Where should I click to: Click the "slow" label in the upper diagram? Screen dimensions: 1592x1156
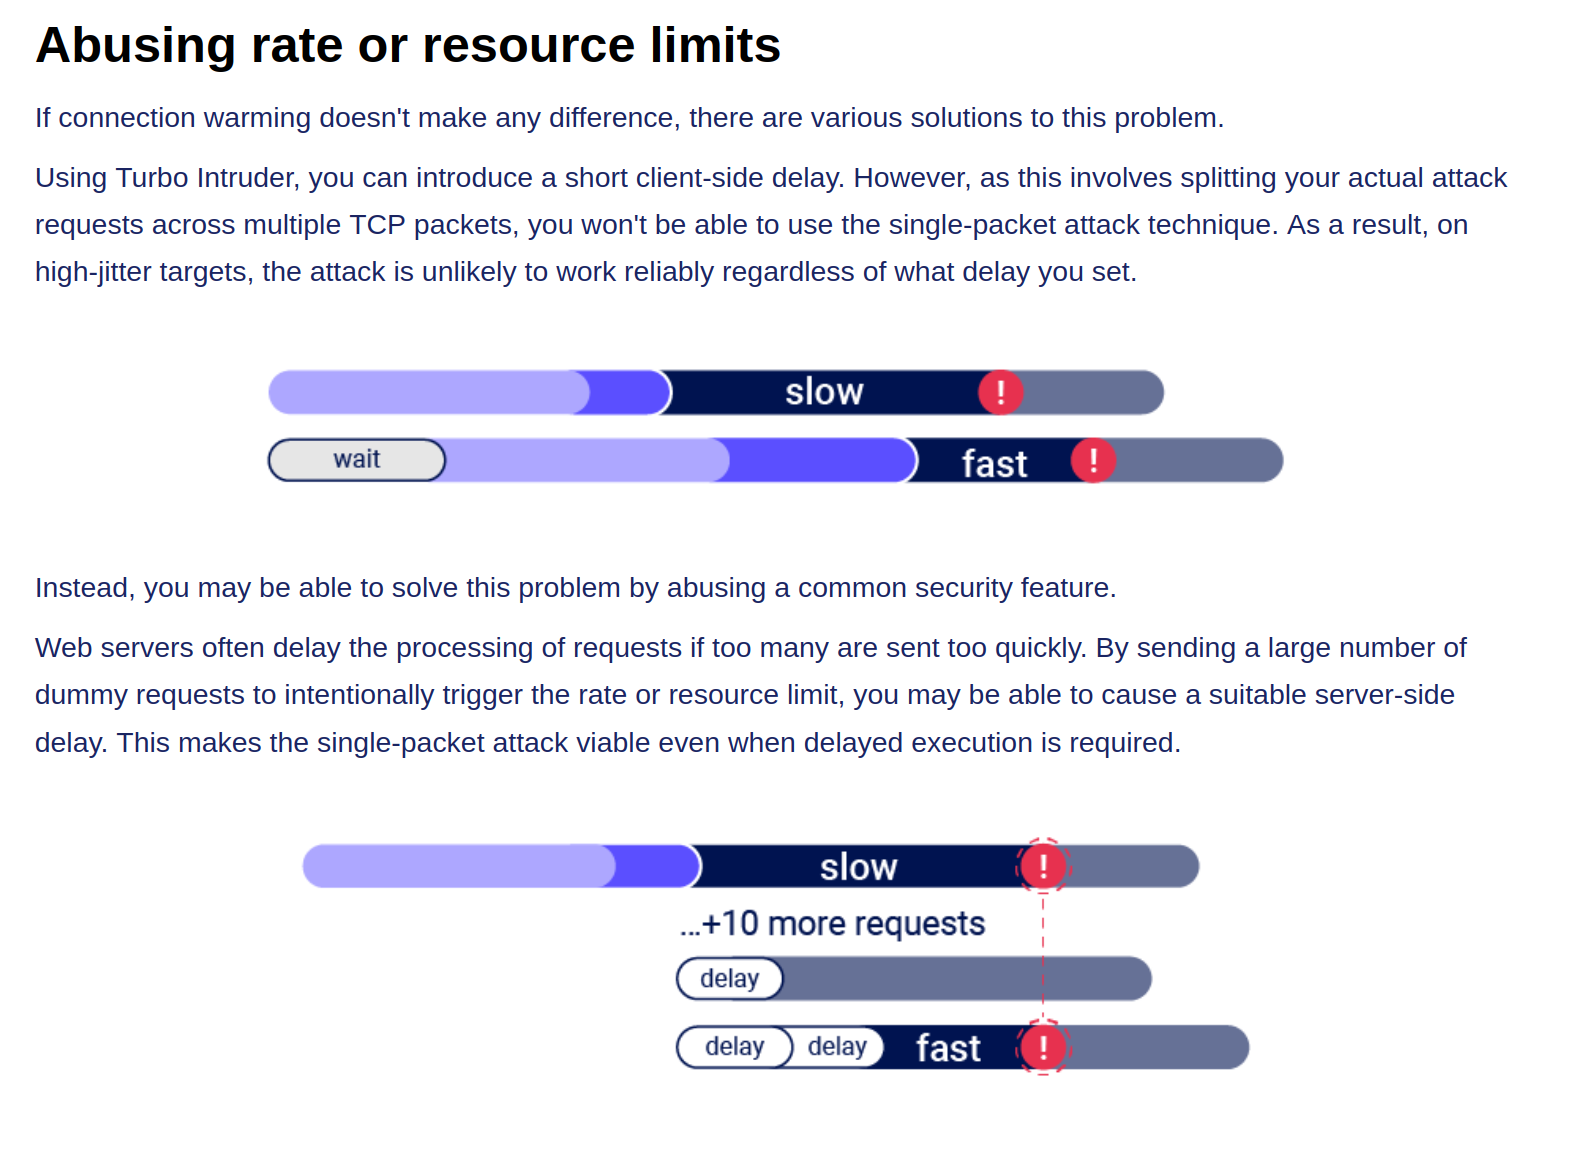[x=823, y=392]
